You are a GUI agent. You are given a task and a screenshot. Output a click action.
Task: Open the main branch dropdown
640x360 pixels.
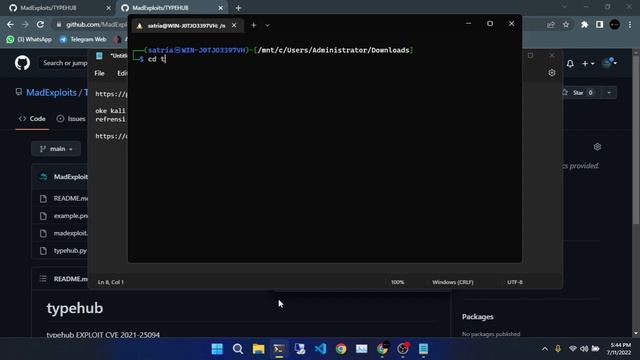(56, 149)
